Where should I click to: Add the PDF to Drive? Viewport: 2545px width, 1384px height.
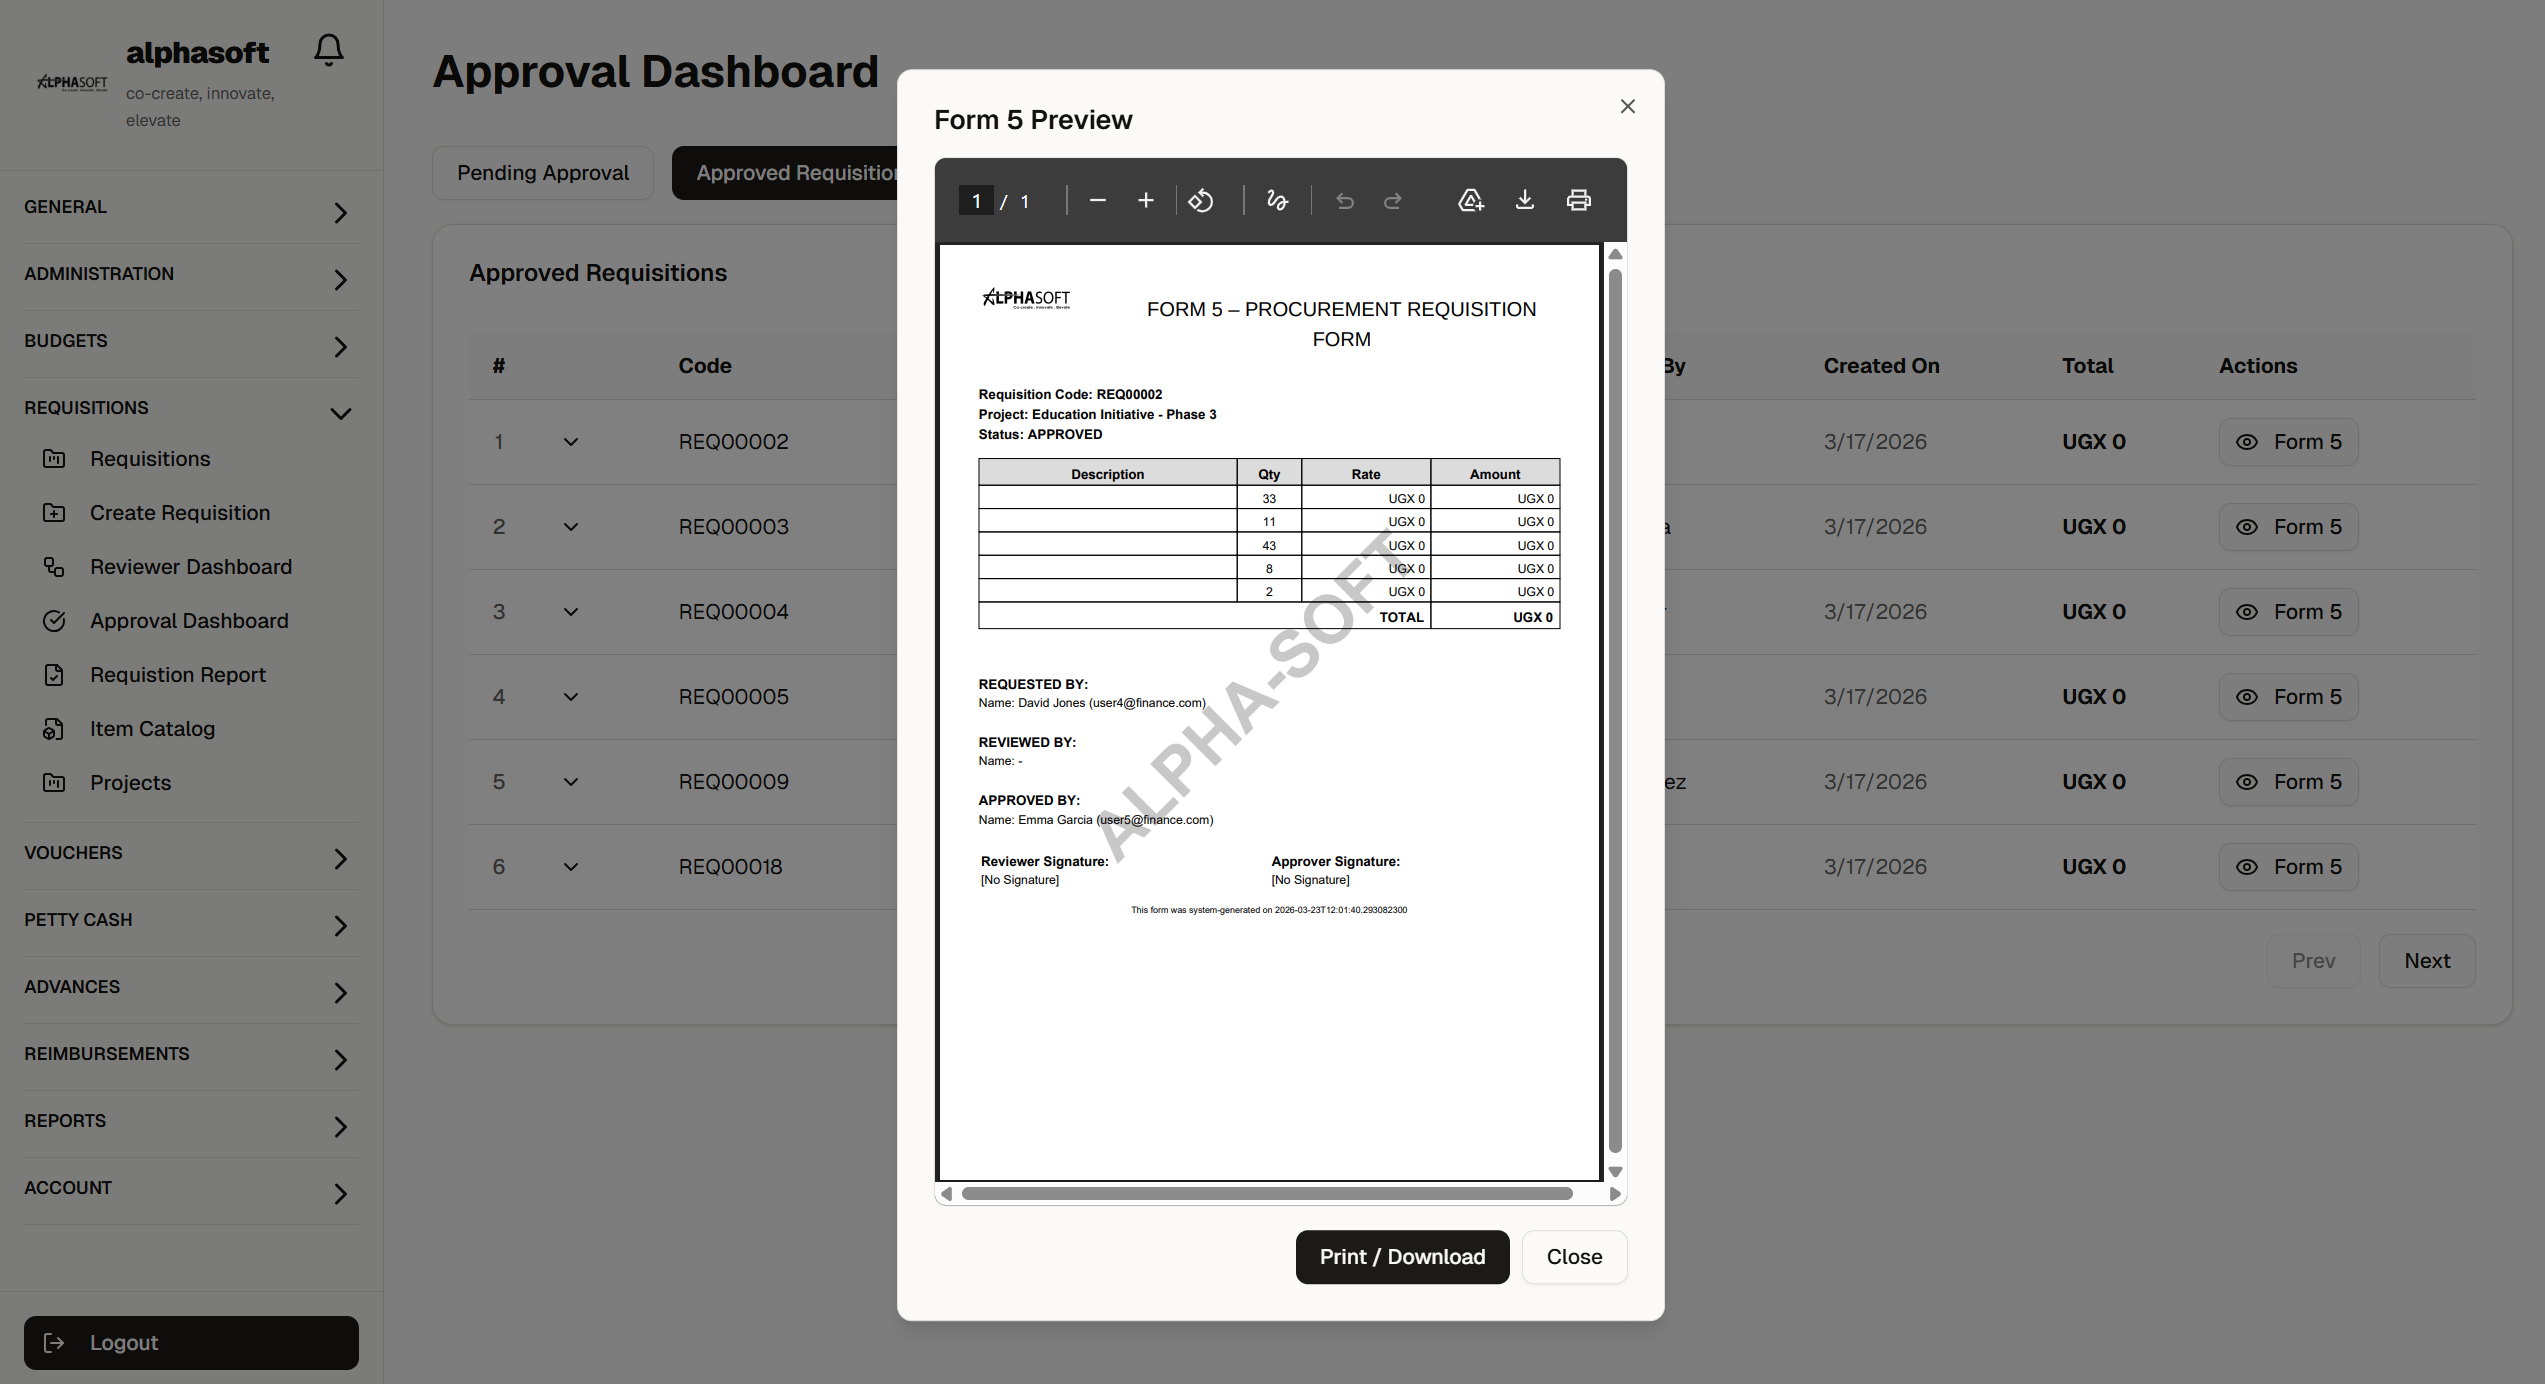(x=1470, y=200)
